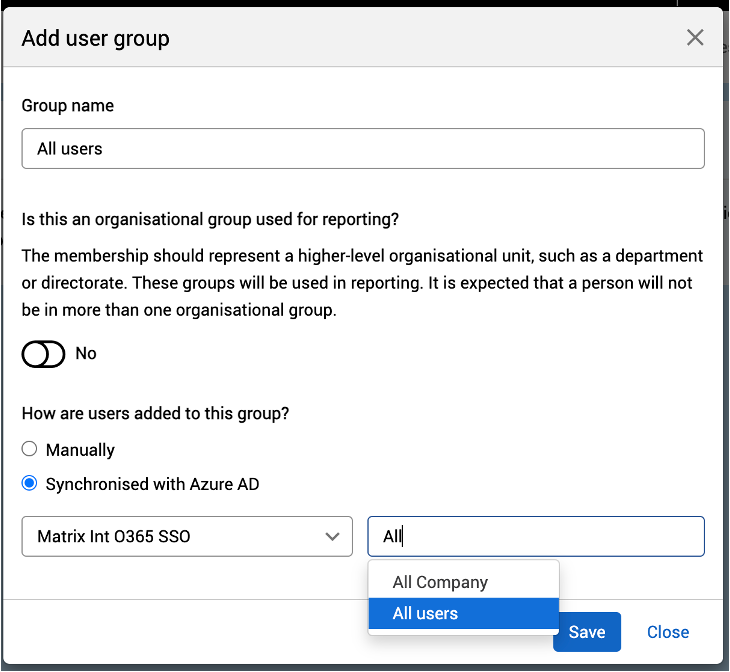
Task: Choose 'All Company' from the suggestion list
Action: (440, 582)
